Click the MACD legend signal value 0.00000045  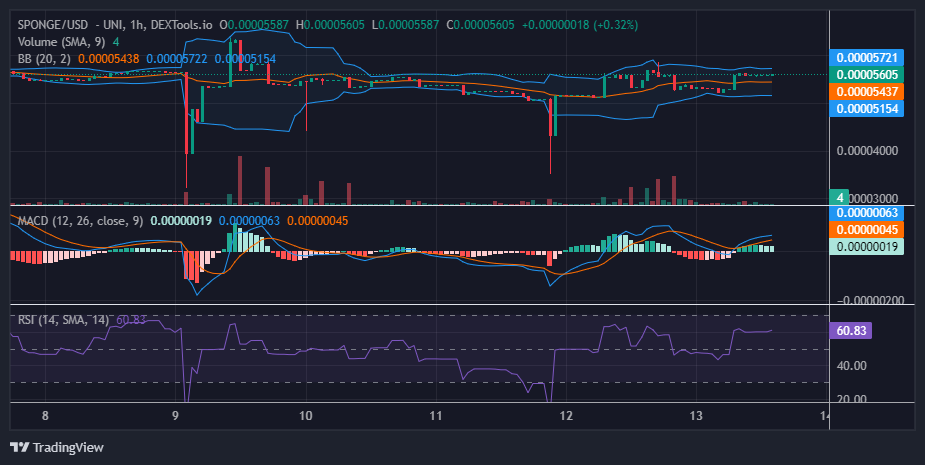coord(317,221)
